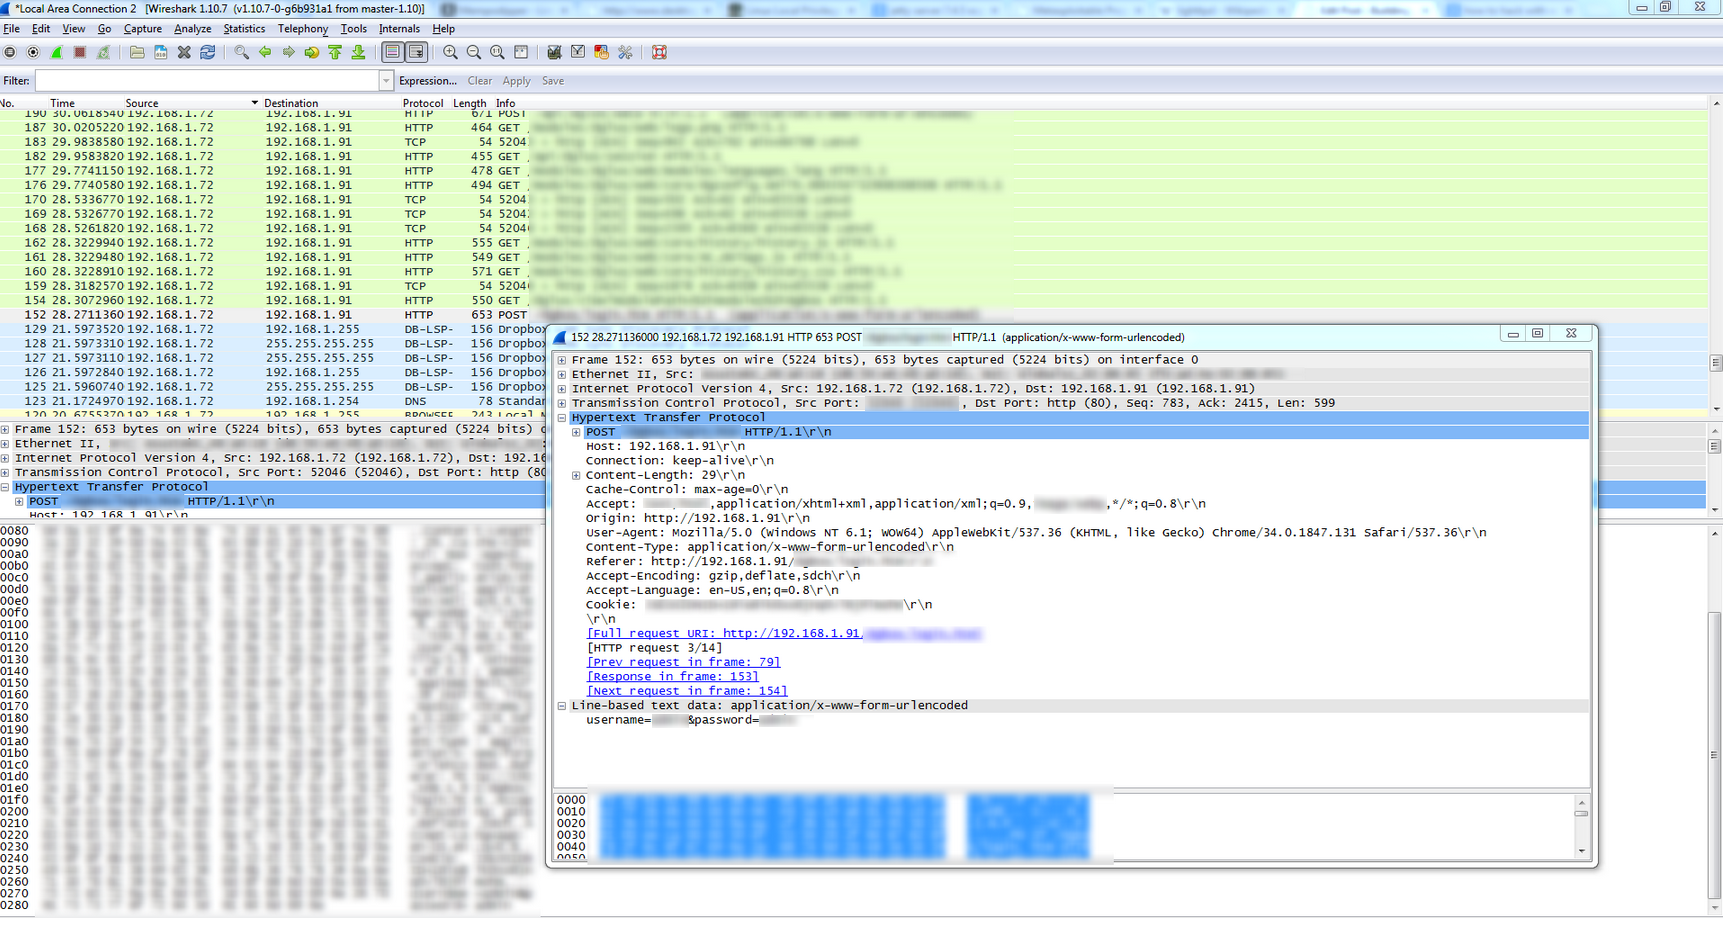Open help lifebuoy icon
Image resolution: width=1733 pixels, height=928 pixels.
[659, 52]
